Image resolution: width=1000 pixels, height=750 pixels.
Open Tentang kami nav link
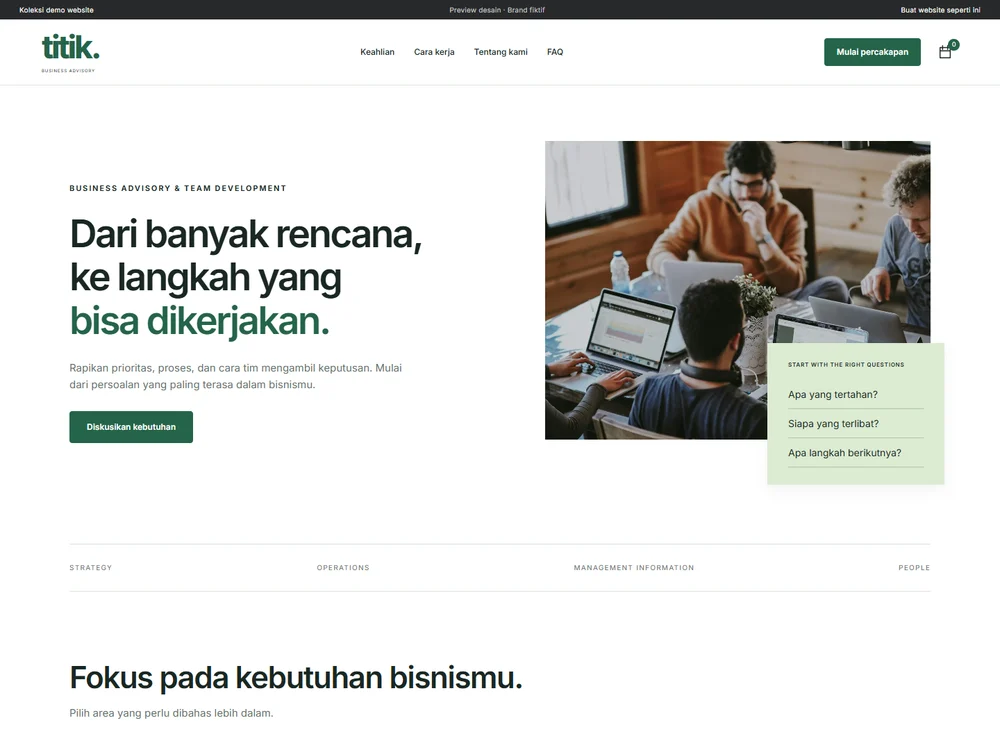[x=501, y=52]
